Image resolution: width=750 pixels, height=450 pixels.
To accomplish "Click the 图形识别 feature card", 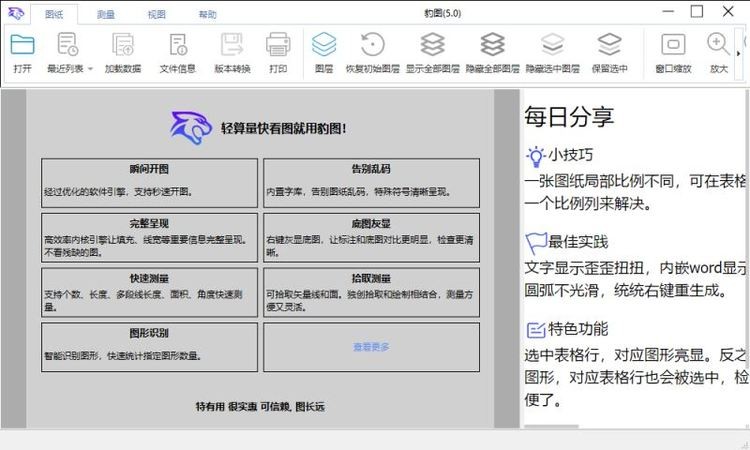I will pos(149,347).
